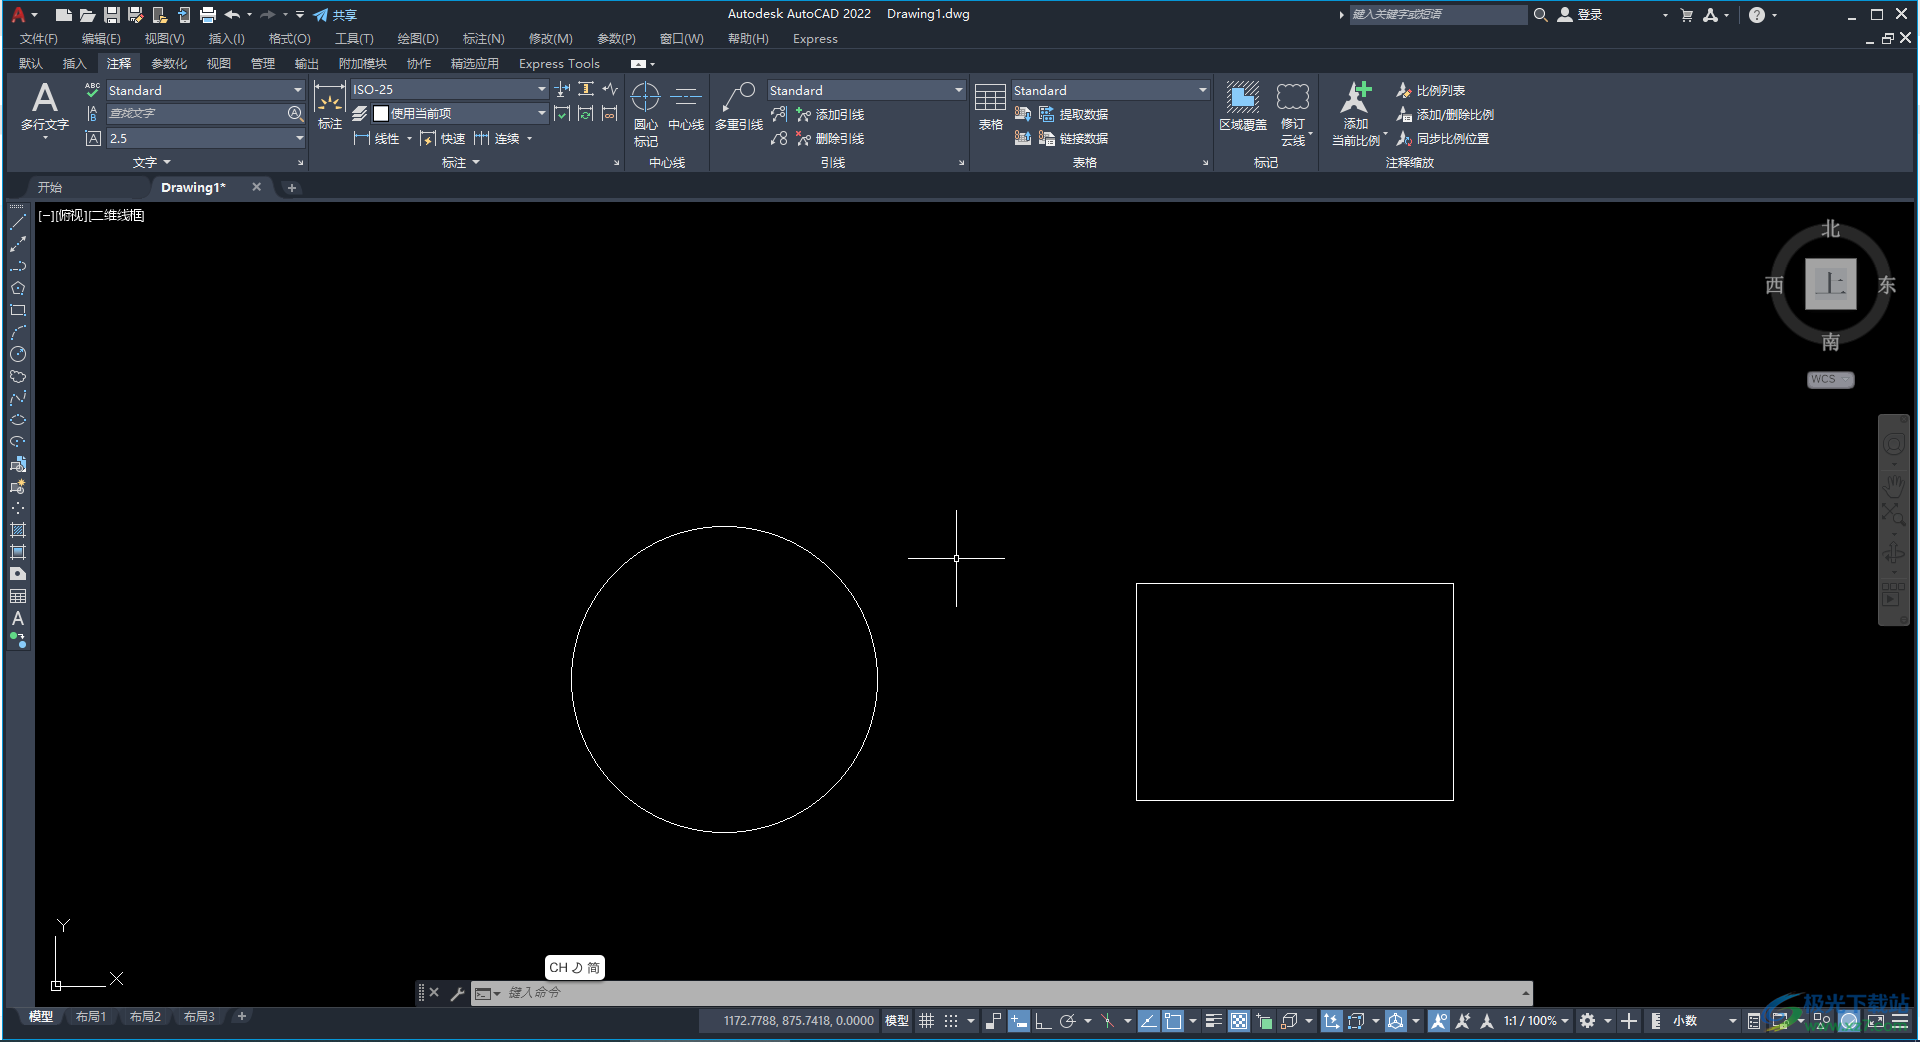Click 添加引线 button

tap(830, 114)
